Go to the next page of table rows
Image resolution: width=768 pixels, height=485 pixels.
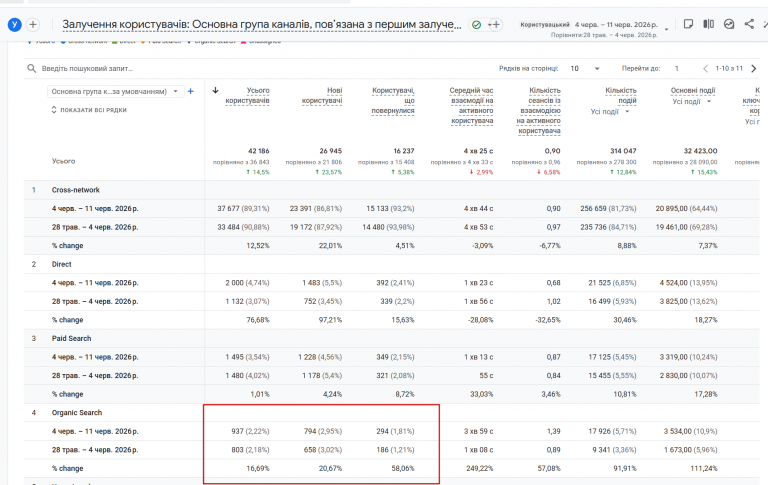[754, 69]
